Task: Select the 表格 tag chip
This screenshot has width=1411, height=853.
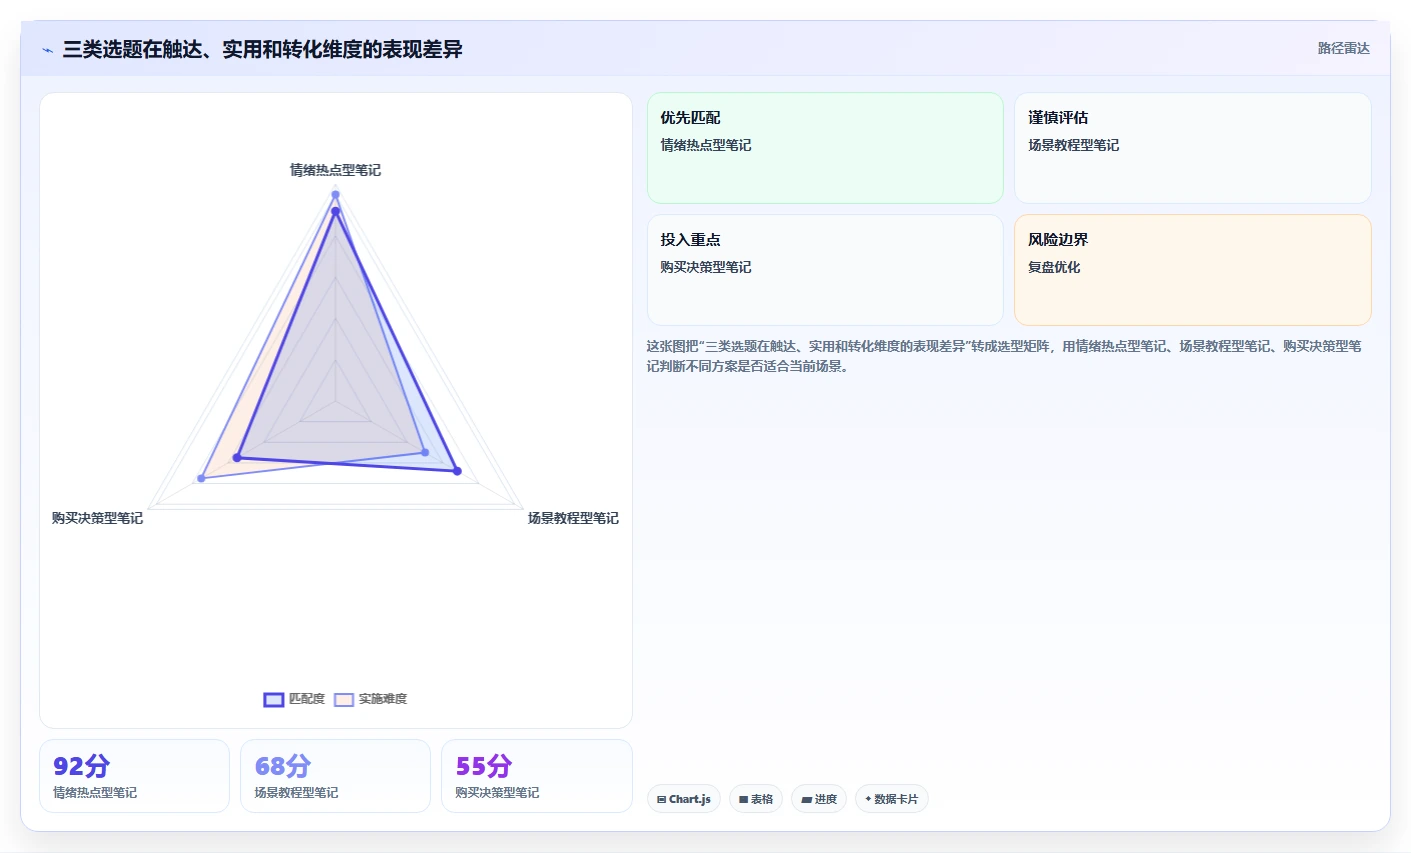Action: [756, 799]
